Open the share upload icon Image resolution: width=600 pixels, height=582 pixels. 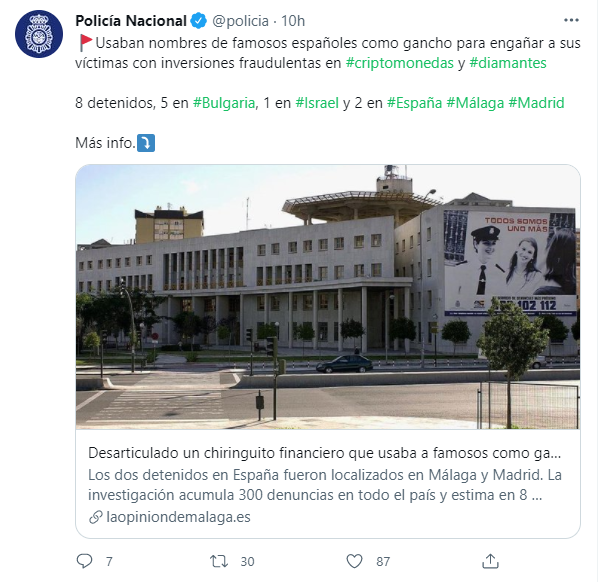pos(490,561)
